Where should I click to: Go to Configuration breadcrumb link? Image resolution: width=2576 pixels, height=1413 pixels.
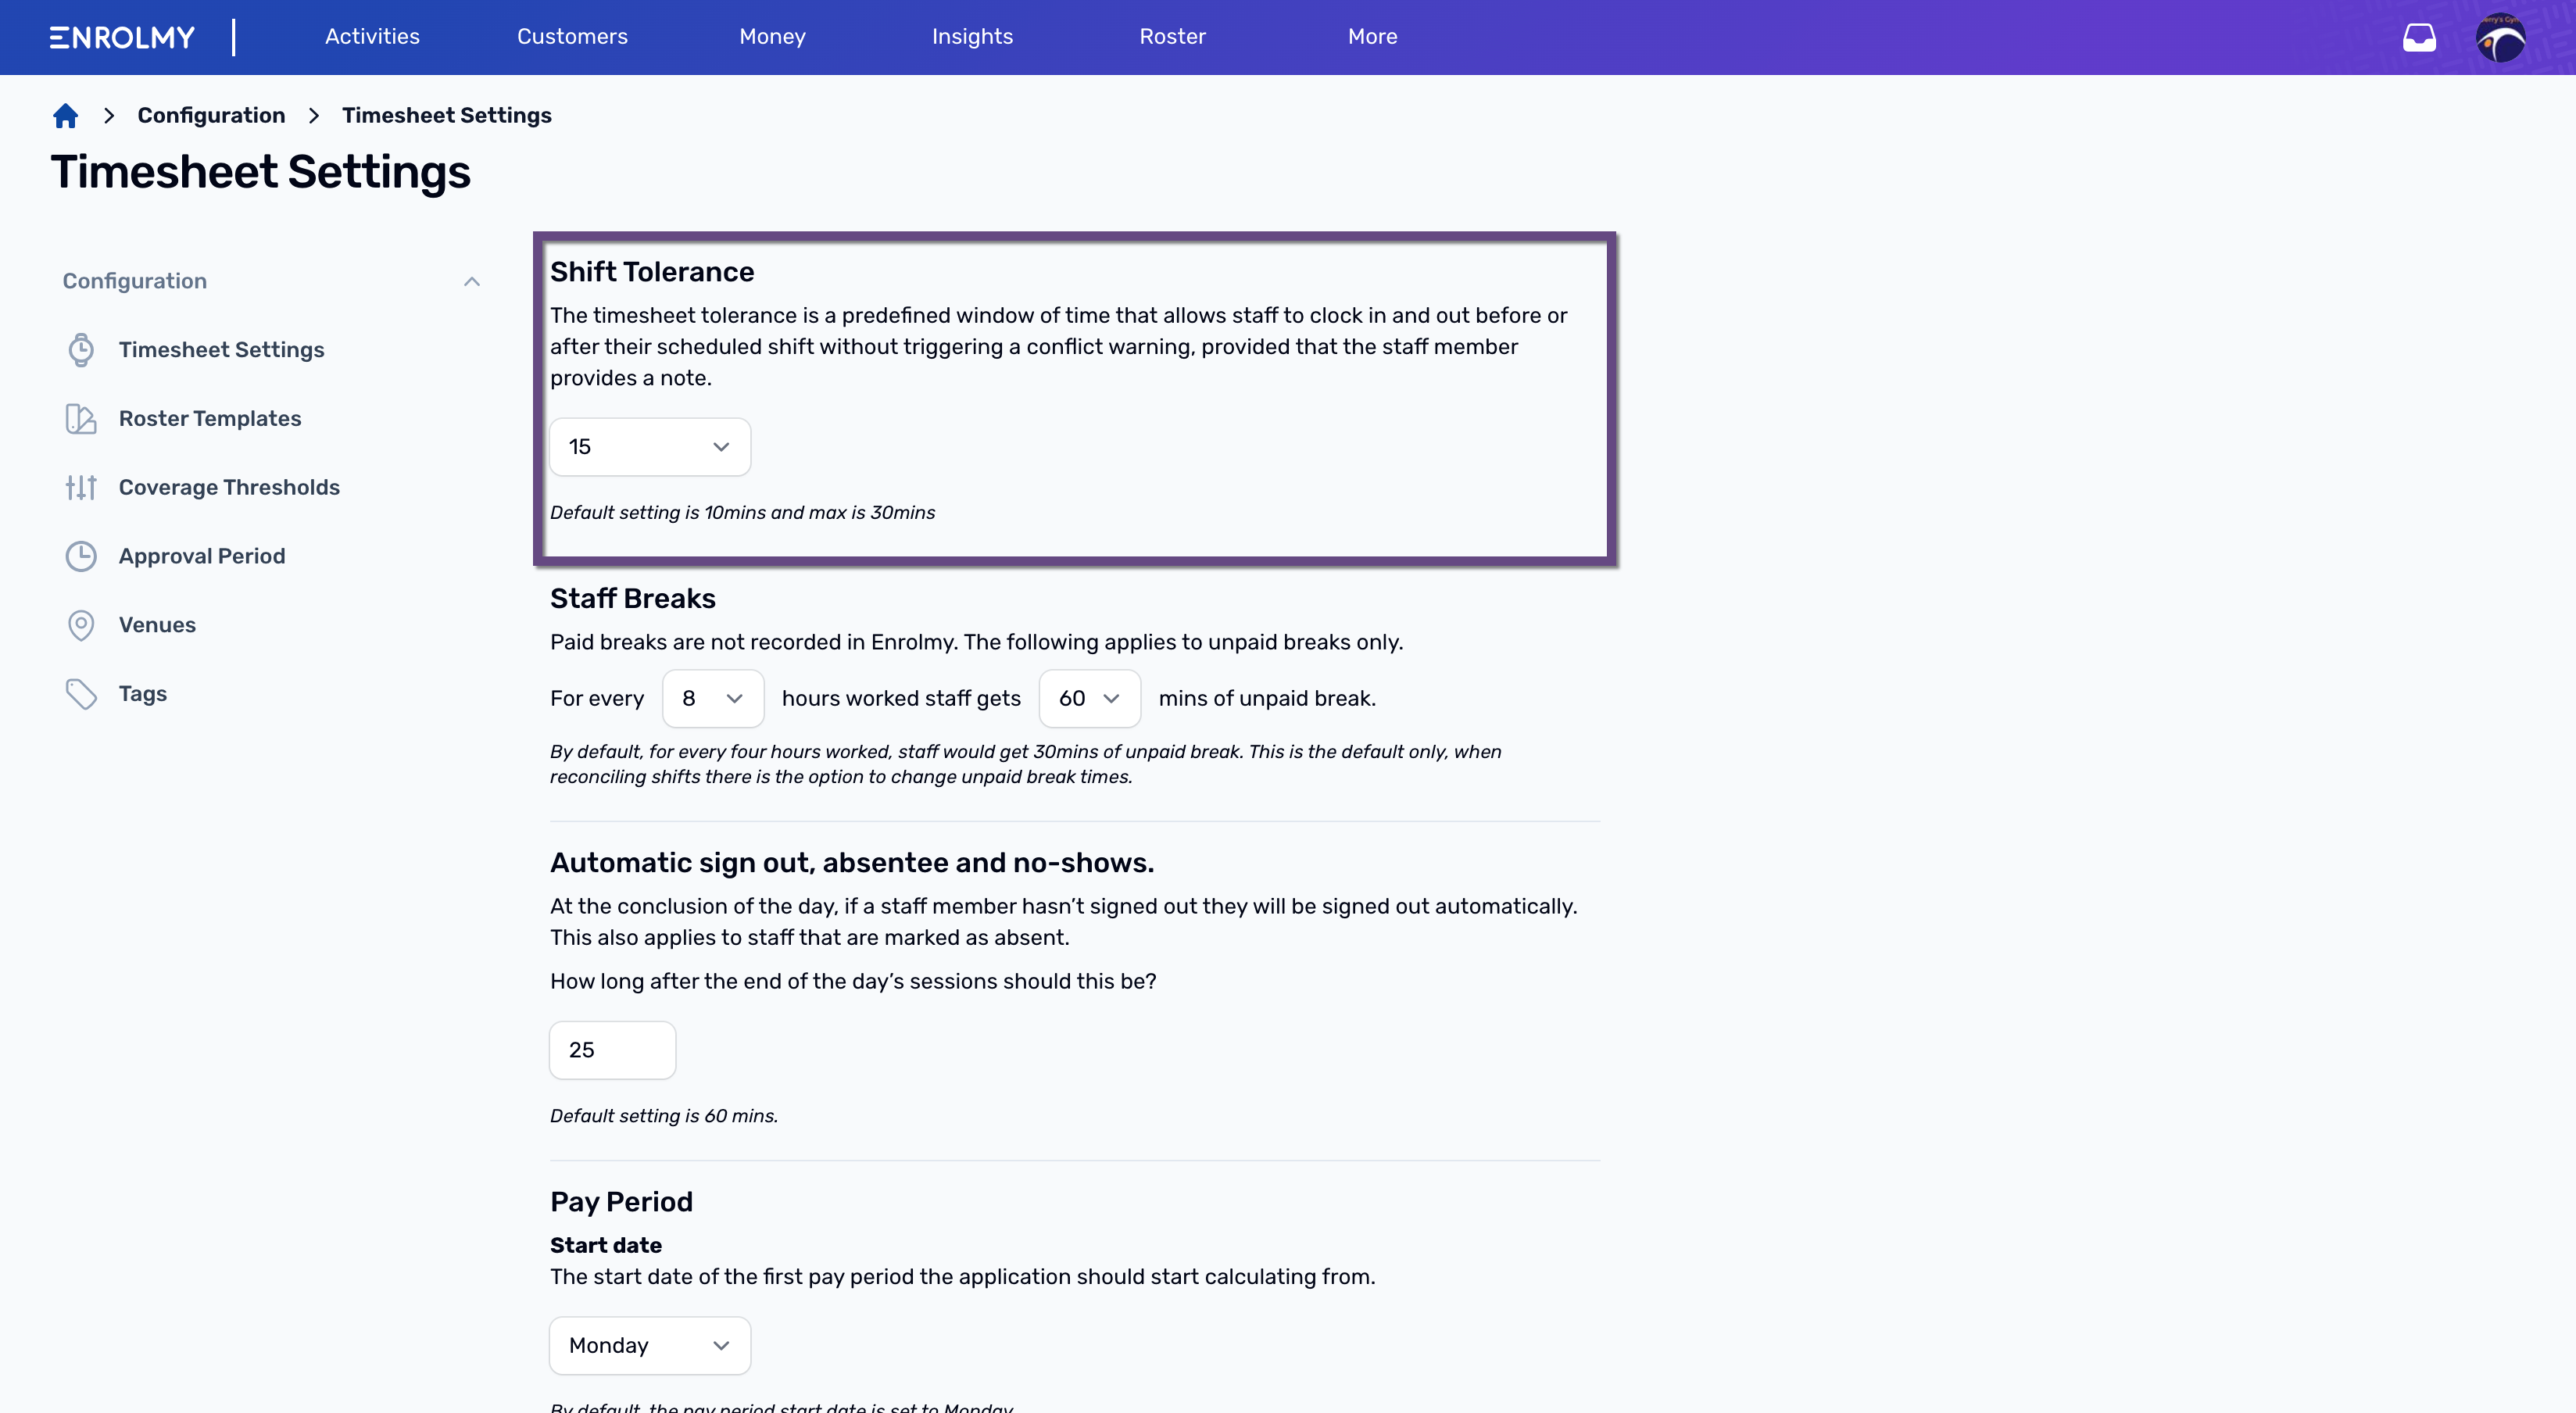coord(211,116)
